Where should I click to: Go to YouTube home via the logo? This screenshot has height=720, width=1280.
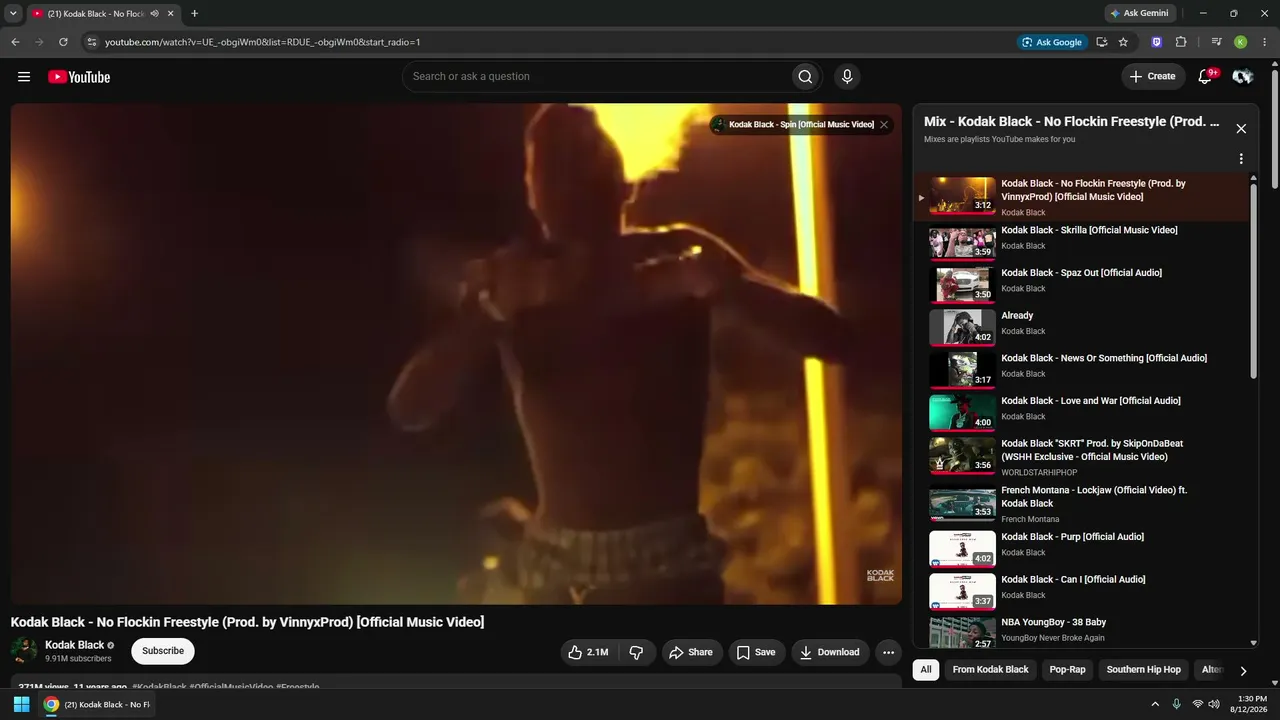click(x=79, y=77)
